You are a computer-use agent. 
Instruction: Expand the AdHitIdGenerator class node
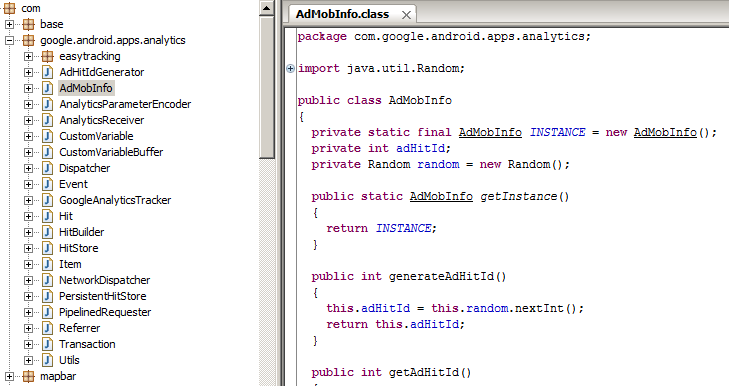[x=28, y=73]
